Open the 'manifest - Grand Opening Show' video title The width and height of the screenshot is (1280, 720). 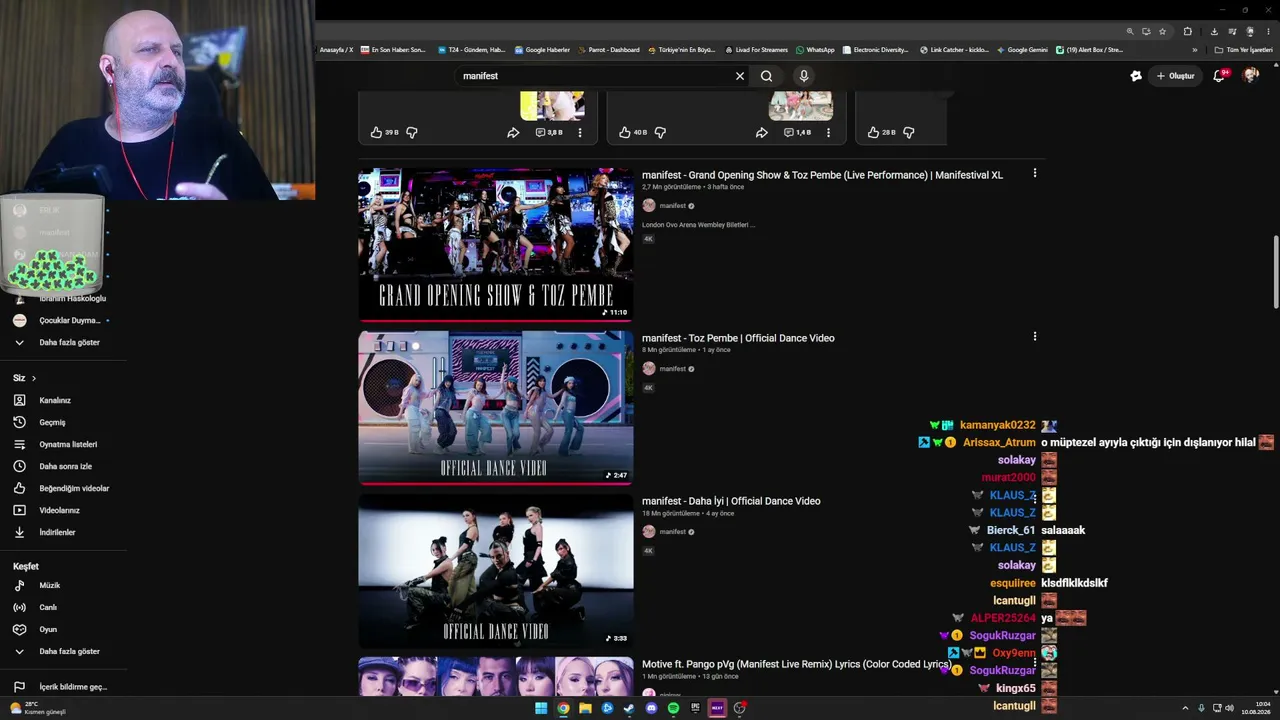[822, 175]
